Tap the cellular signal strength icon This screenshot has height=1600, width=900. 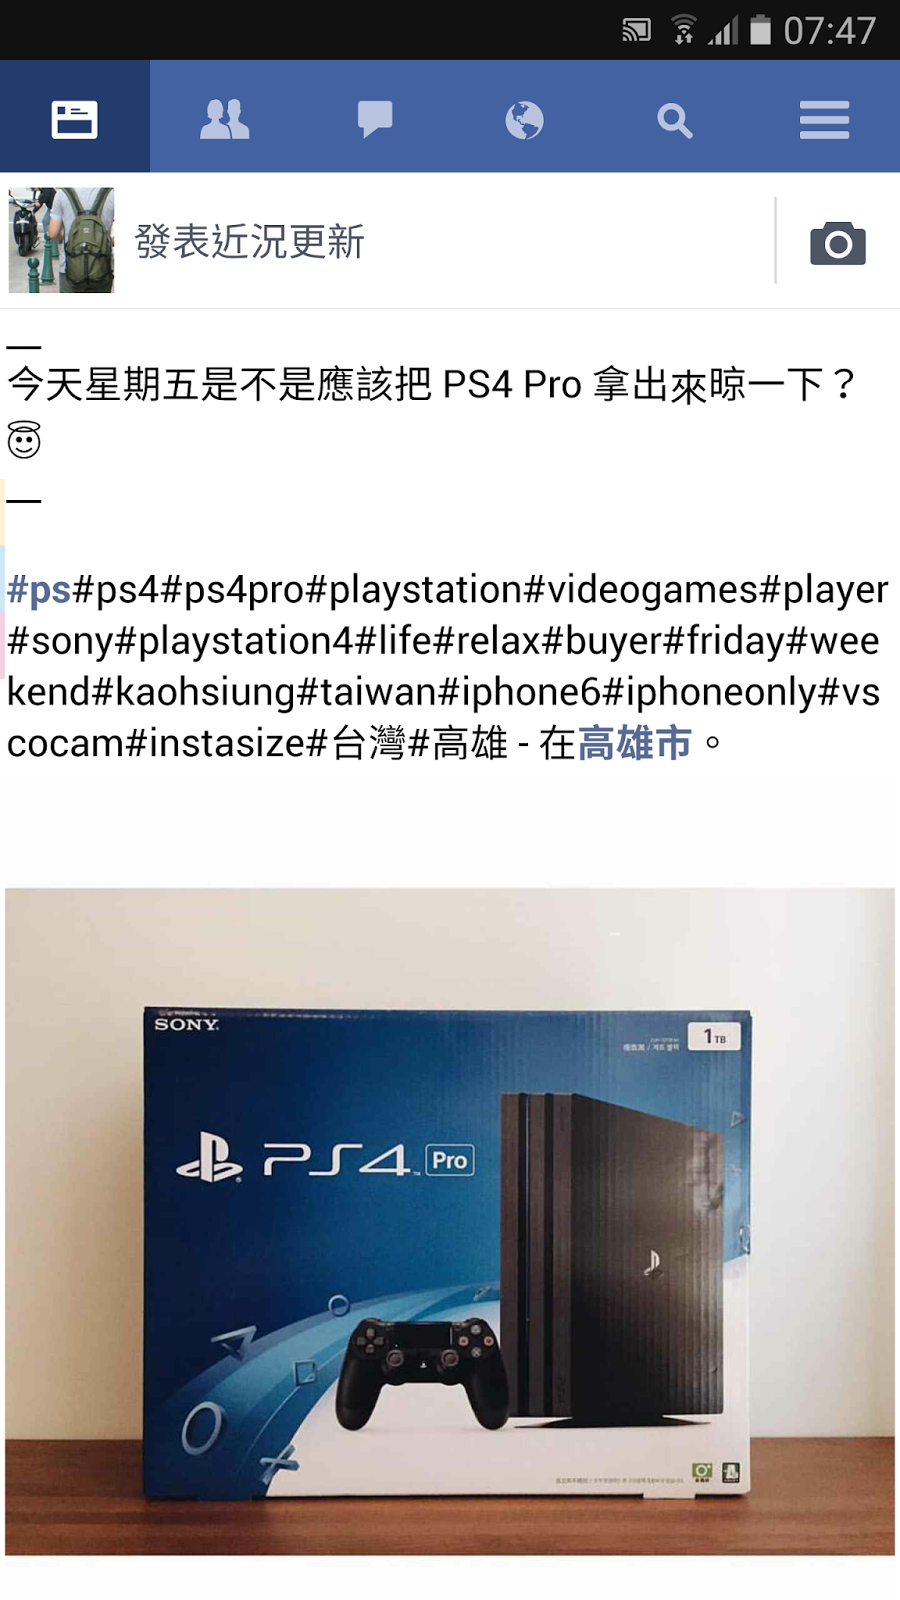pos(723,31)
